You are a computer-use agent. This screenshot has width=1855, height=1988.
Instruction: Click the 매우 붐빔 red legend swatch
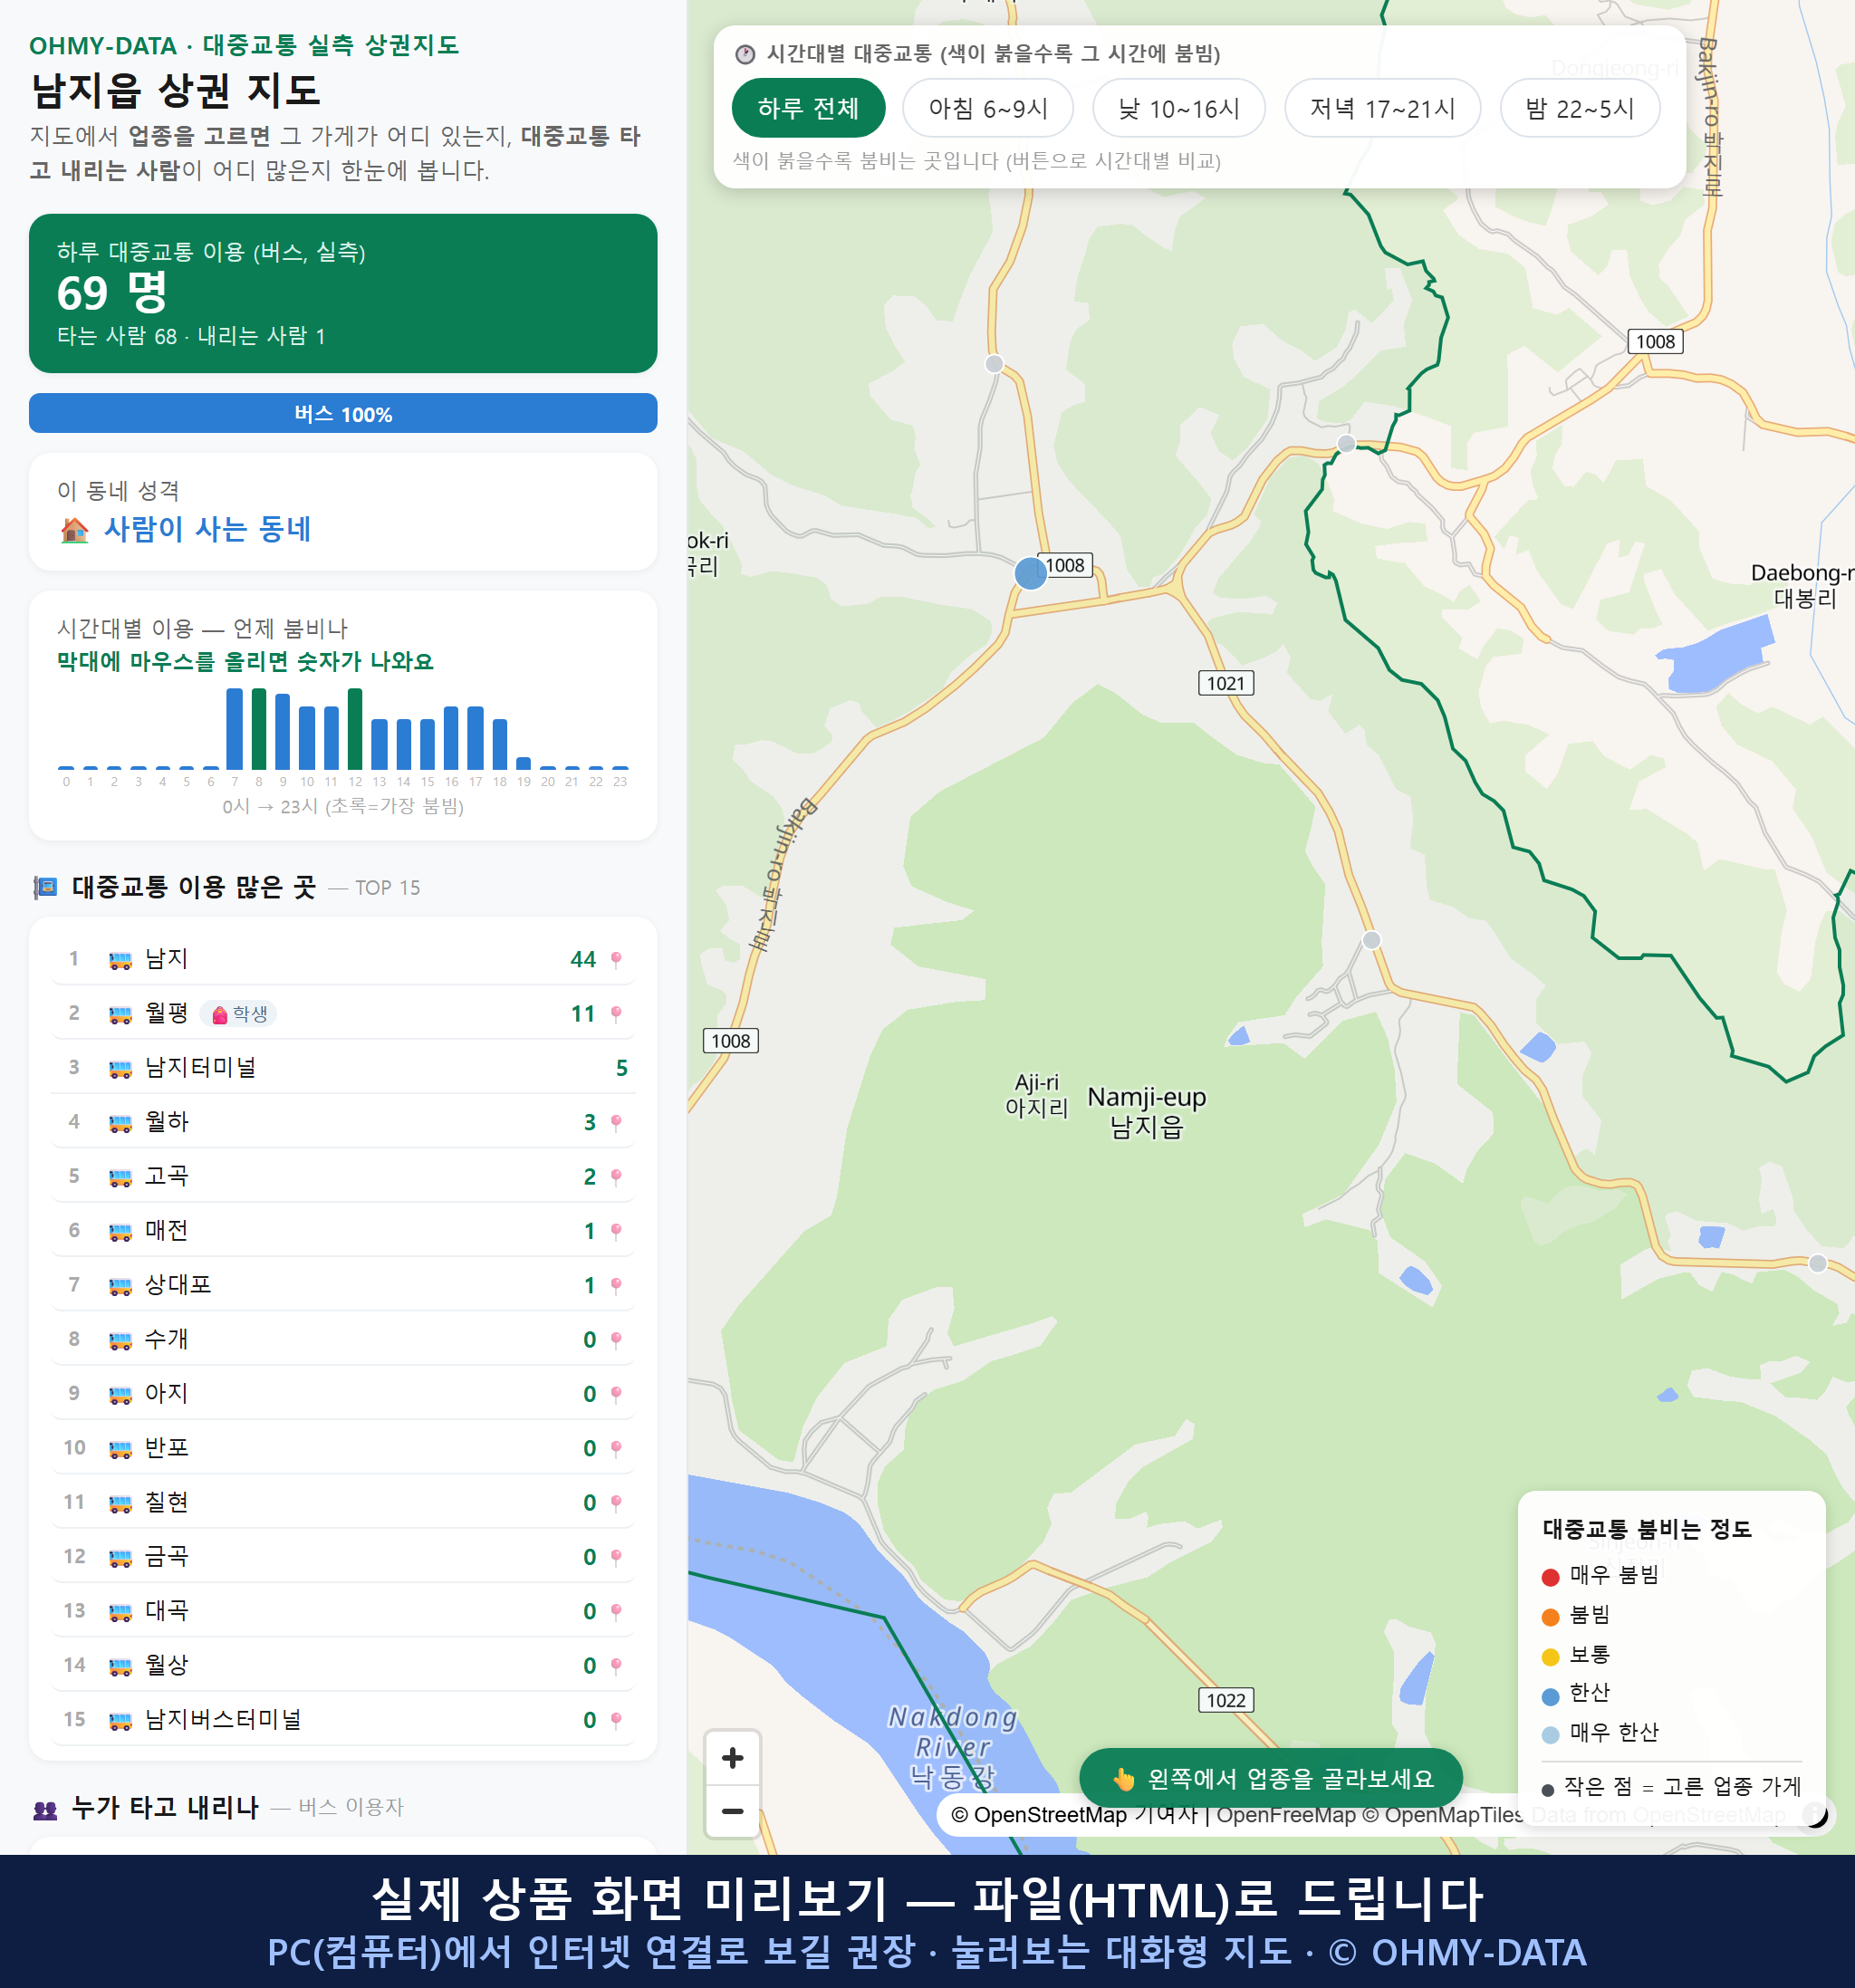point(1550,1577)
